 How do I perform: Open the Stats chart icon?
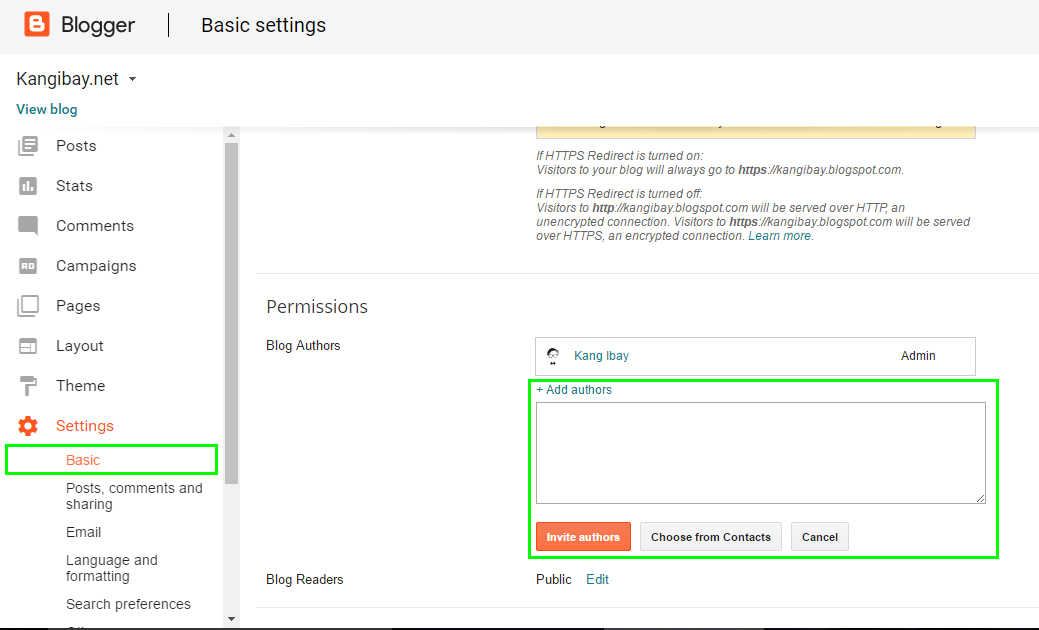point(28,186)
